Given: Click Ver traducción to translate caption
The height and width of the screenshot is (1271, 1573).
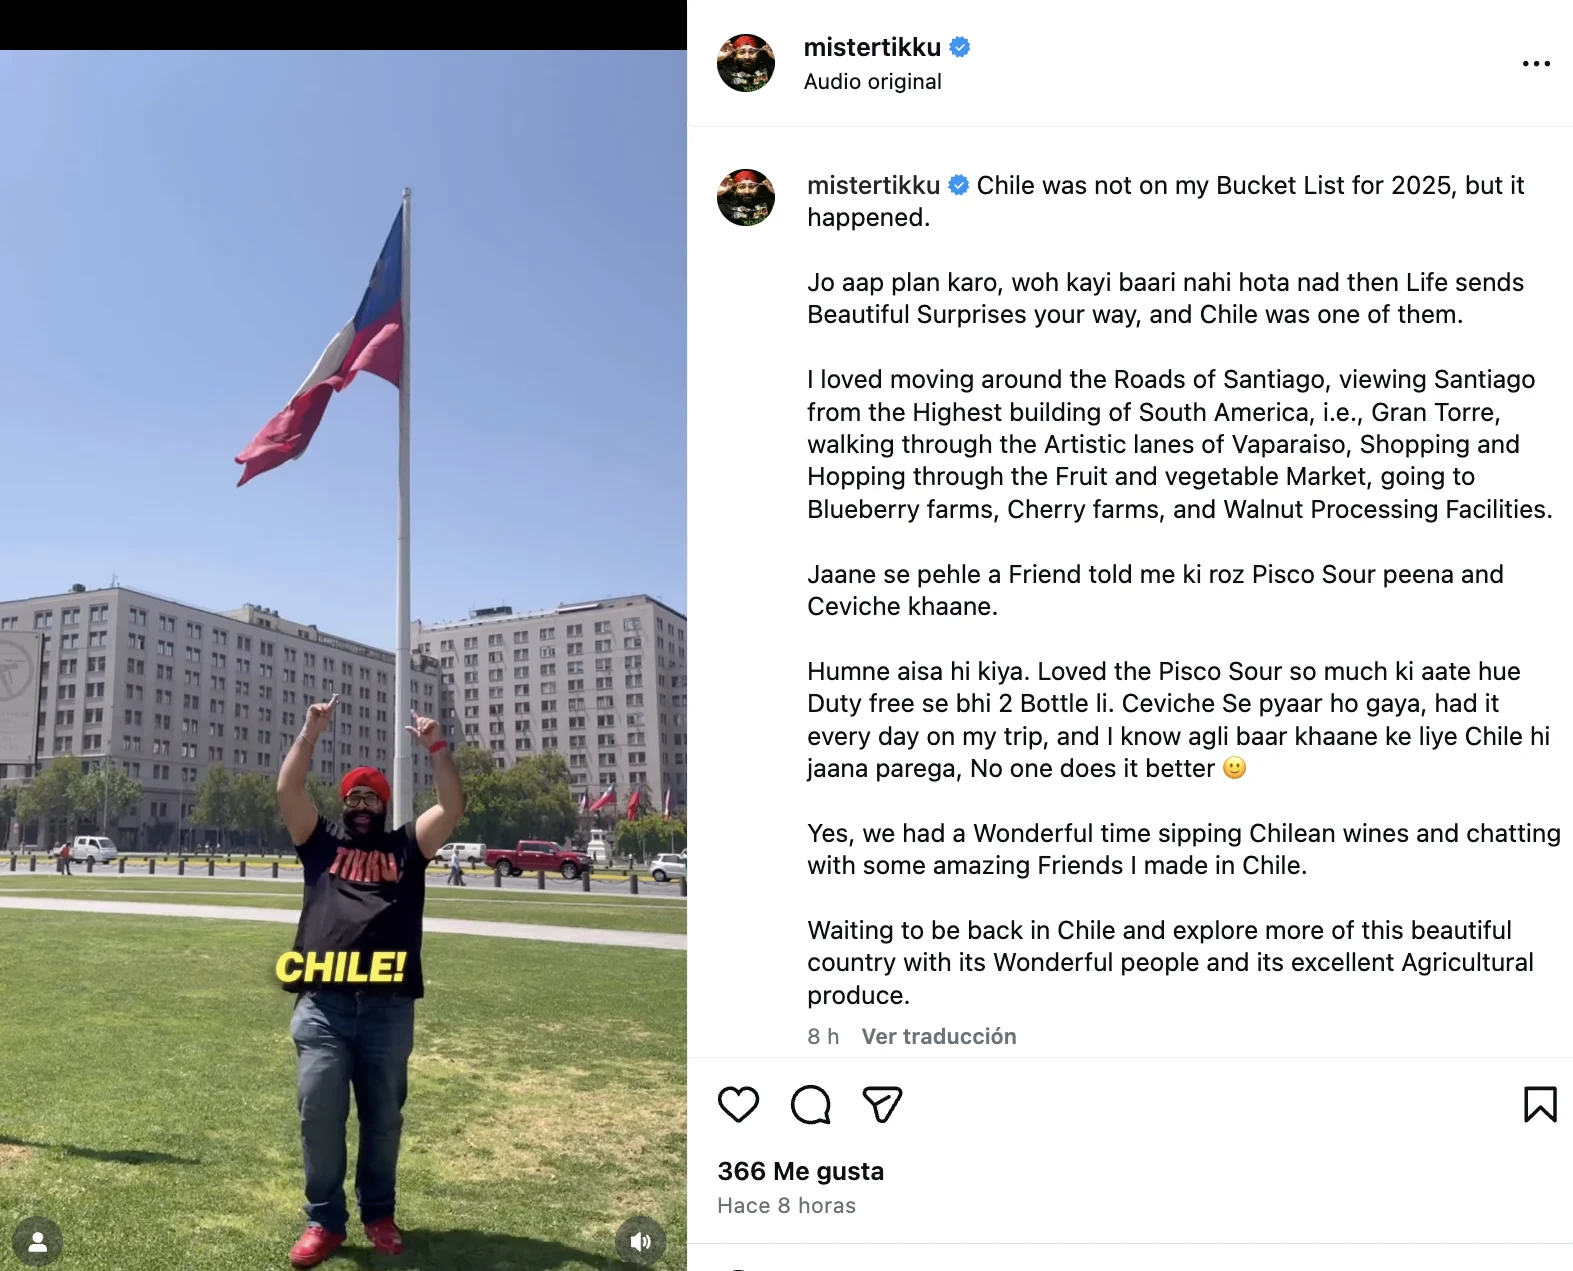Looking at the screenshot, I should coord(939,1036).
